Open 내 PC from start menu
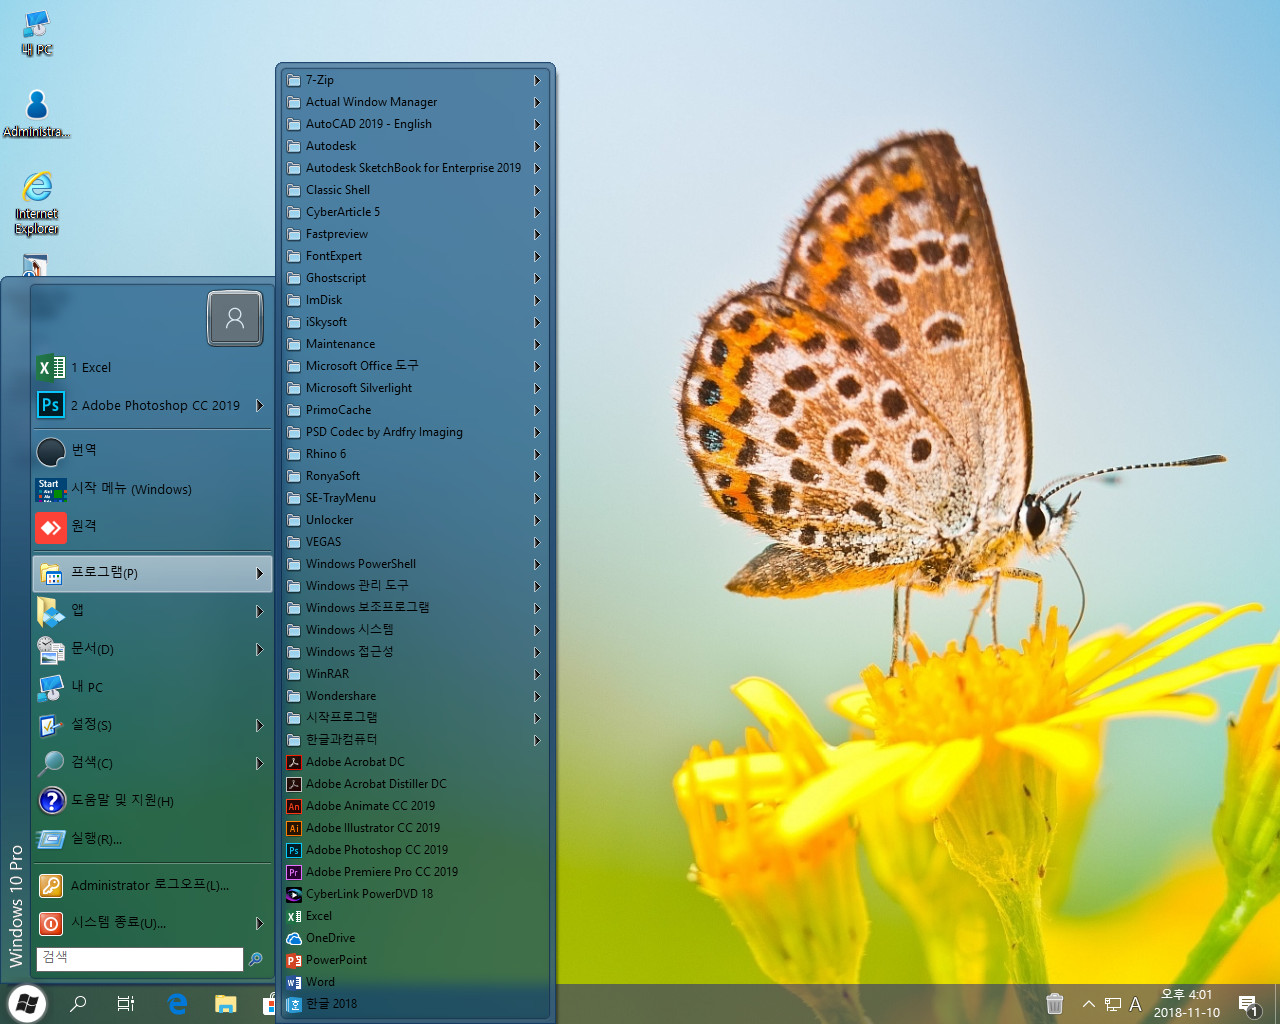This screenshot has width=1280, height=1024. point(152,687)
